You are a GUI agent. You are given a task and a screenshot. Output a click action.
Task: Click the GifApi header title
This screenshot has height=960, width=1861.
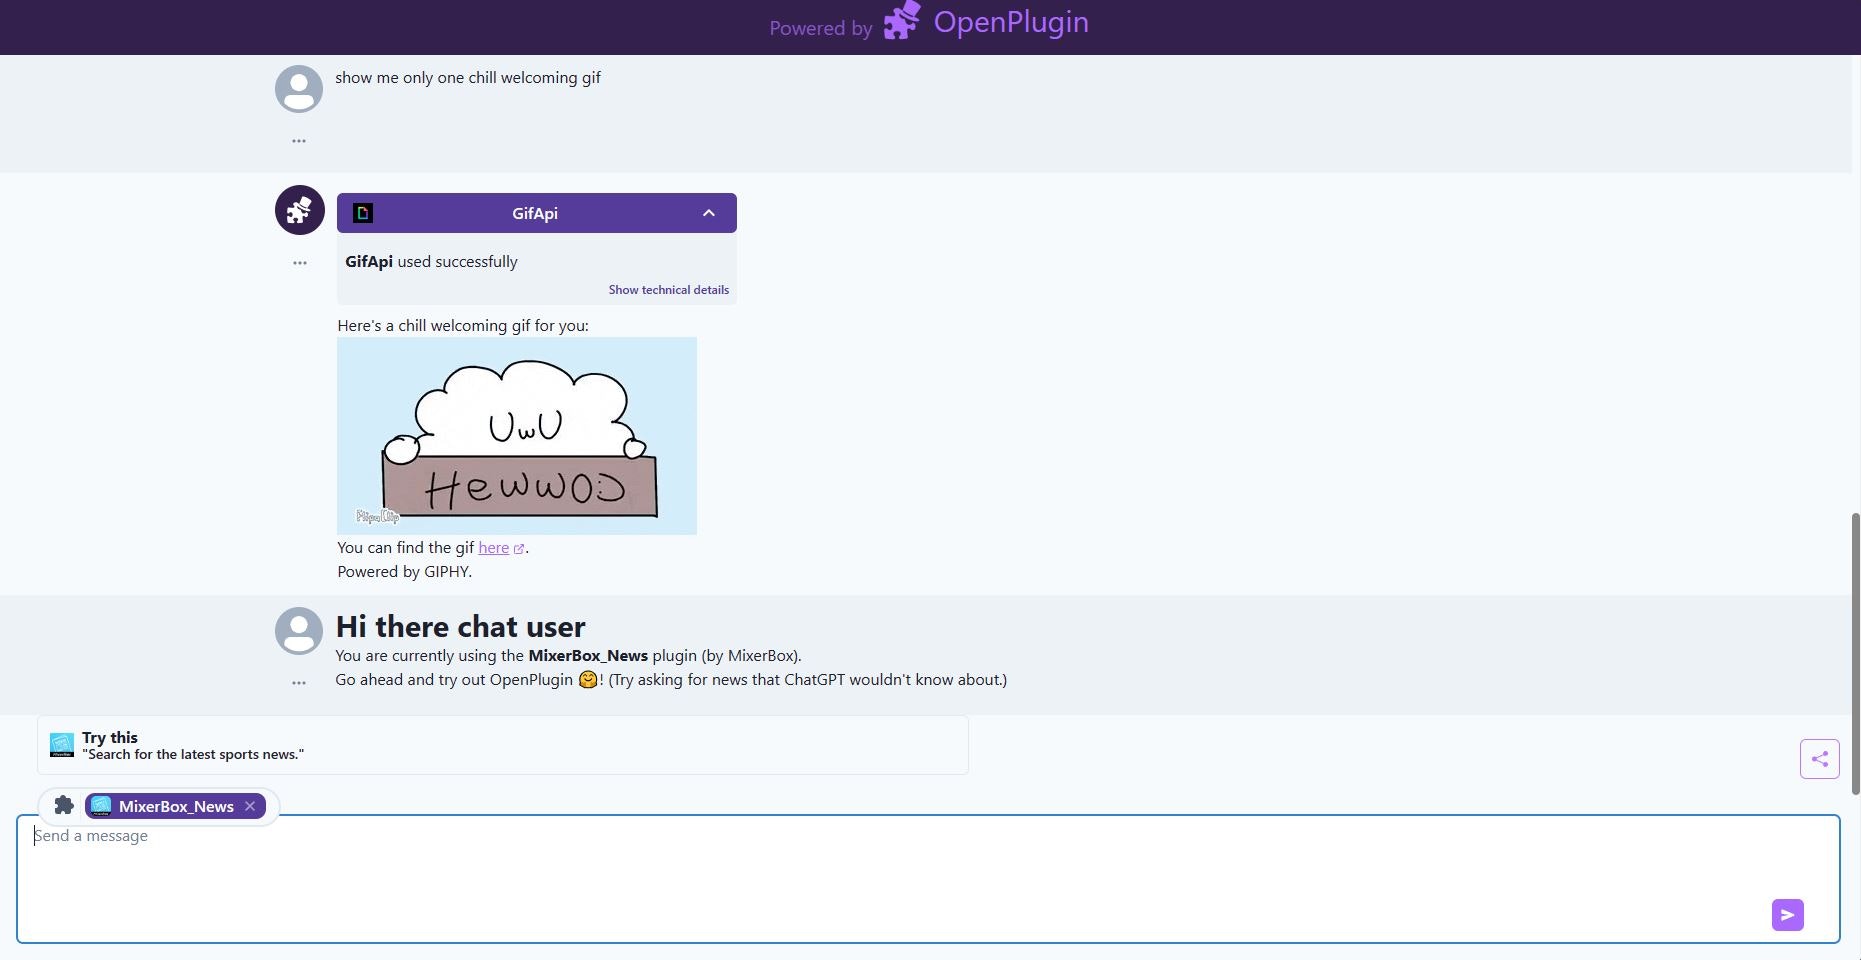pyautogui.click(x=535, y=213)
